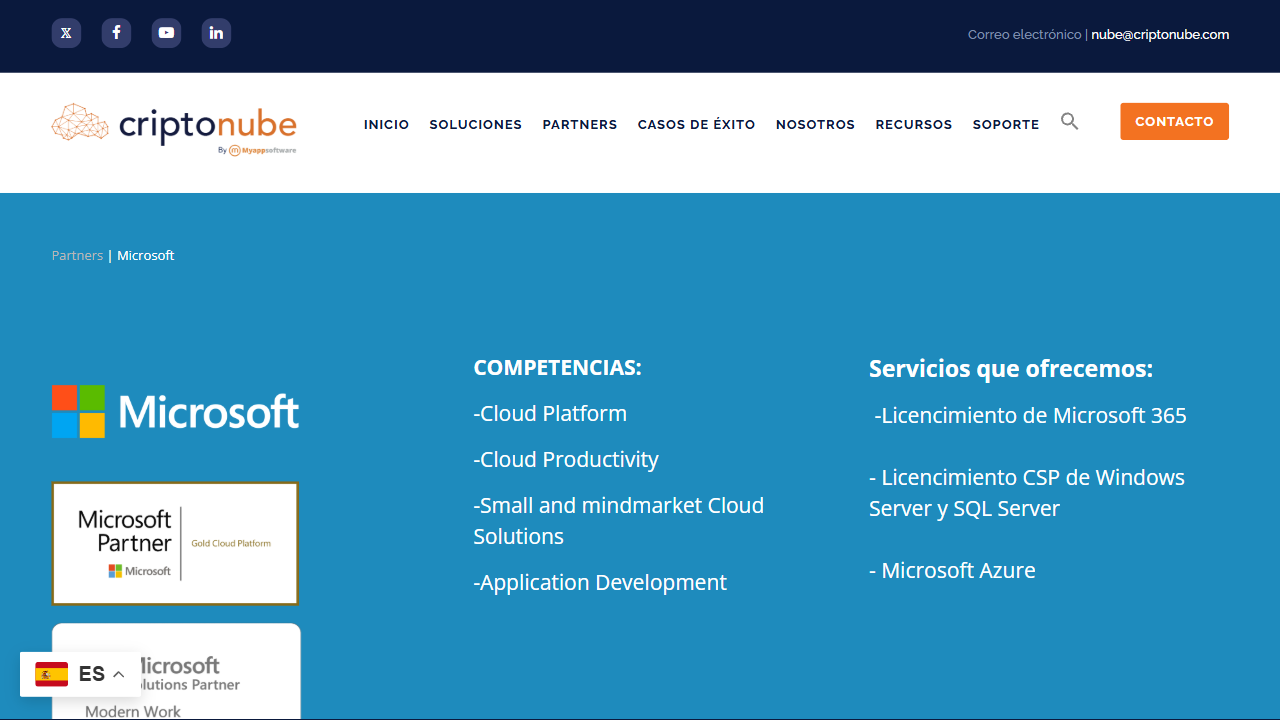Viewport: 1280px width, 720px height.
Task: Click the COMPETENCIAS heading
Action: (557, 367)
